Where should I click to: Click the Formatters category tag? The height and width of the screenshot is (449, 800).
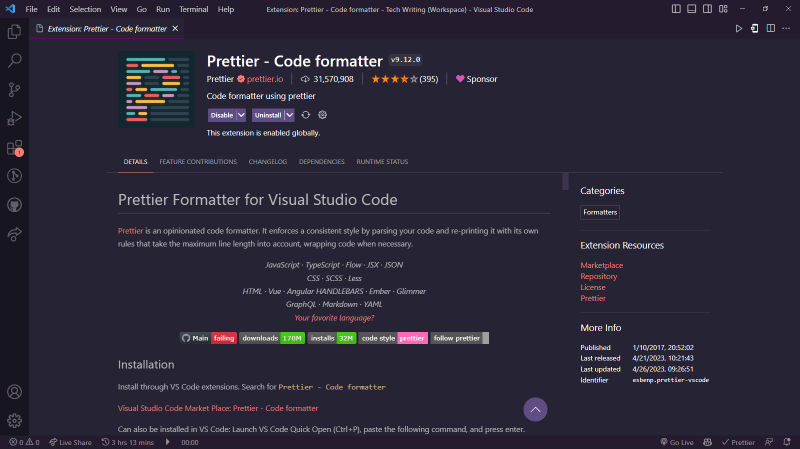(600, 212)
